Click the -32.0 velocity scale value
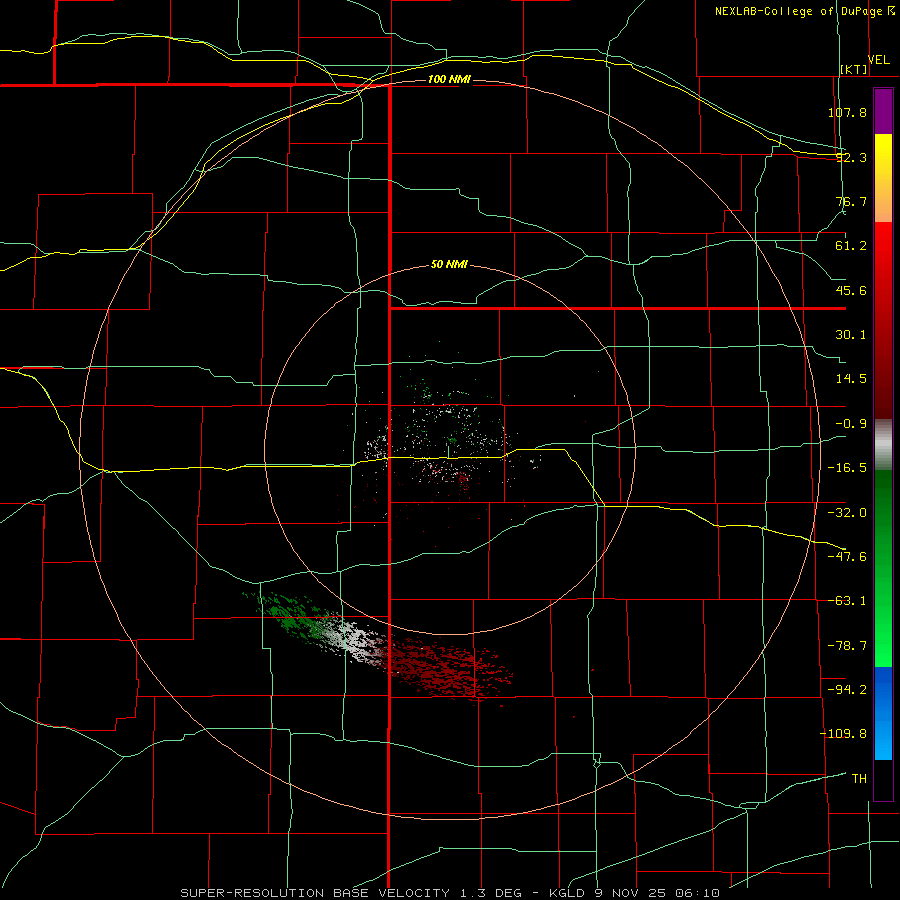 [x=847, y=513]
